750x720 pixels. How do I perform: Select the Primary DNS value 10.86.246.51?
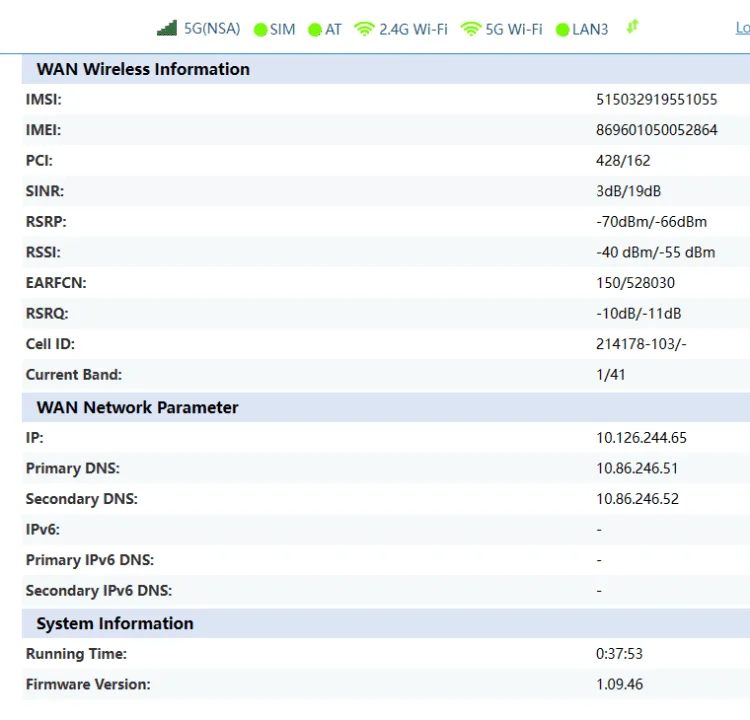coord(637,469)
